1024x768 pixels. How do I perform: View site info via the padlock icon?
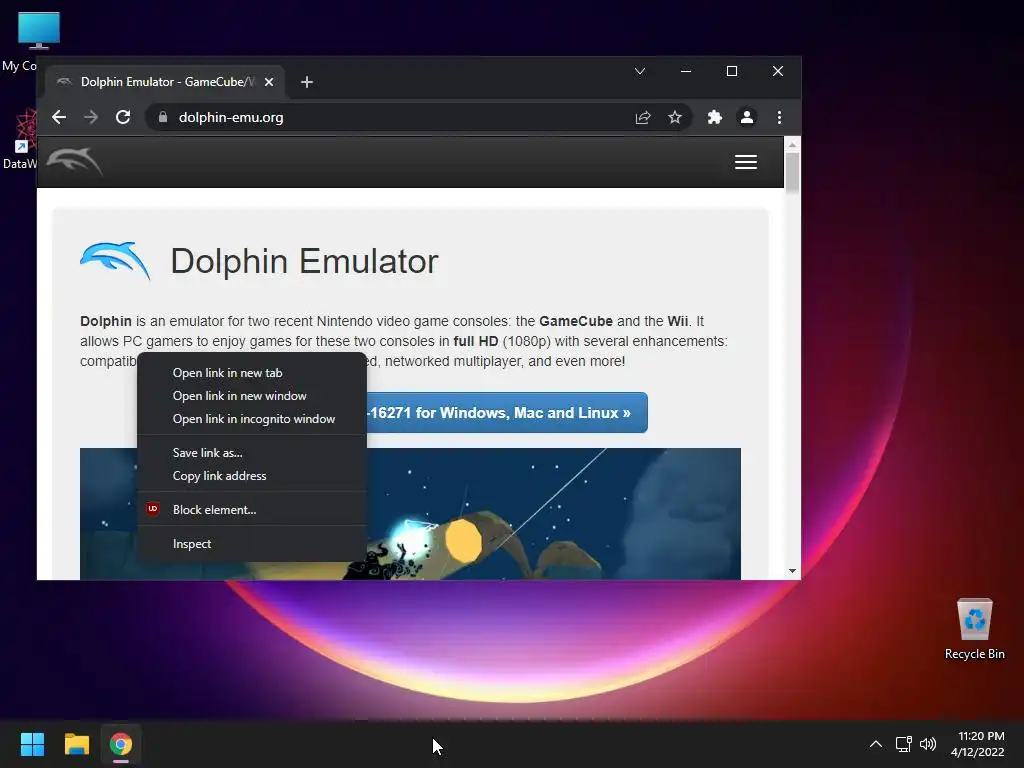point(163,117)
